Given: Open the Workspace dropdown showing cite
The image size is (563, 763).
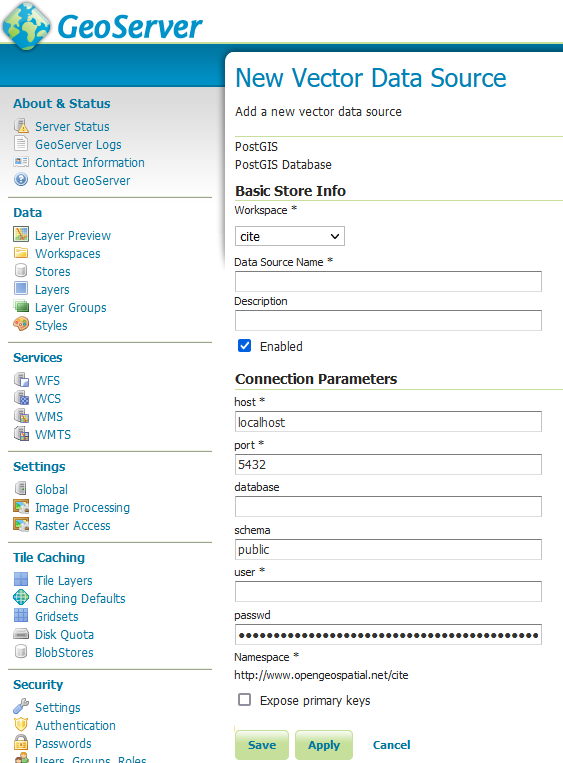Looking at the screenshot, I should pos(290,236).
